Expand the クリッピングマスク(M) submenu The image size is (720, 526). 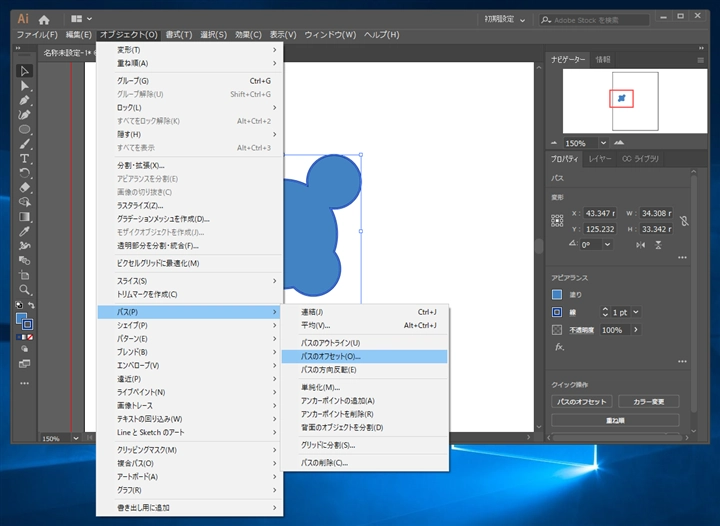pyautogui.click(x=190, y=450)
